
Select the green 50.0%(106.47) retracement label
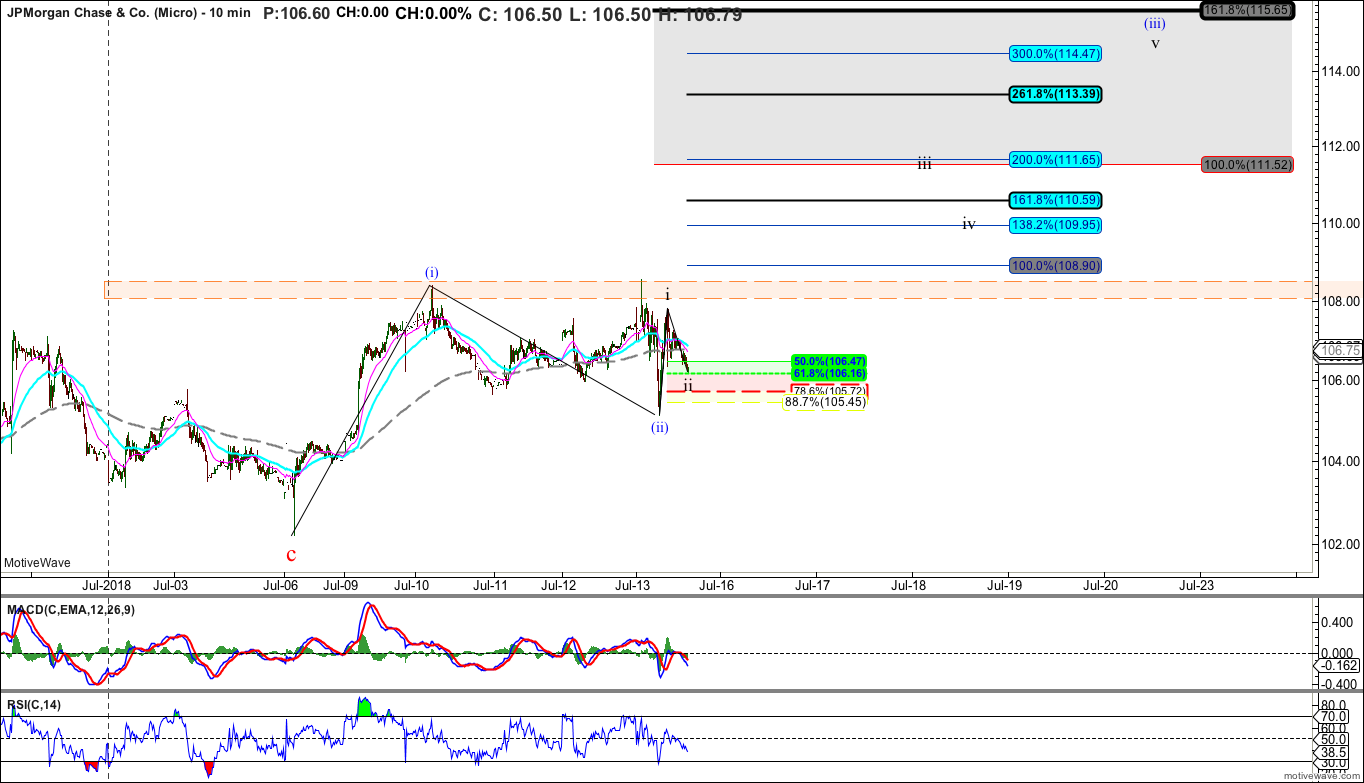click(x=829, y=361)
